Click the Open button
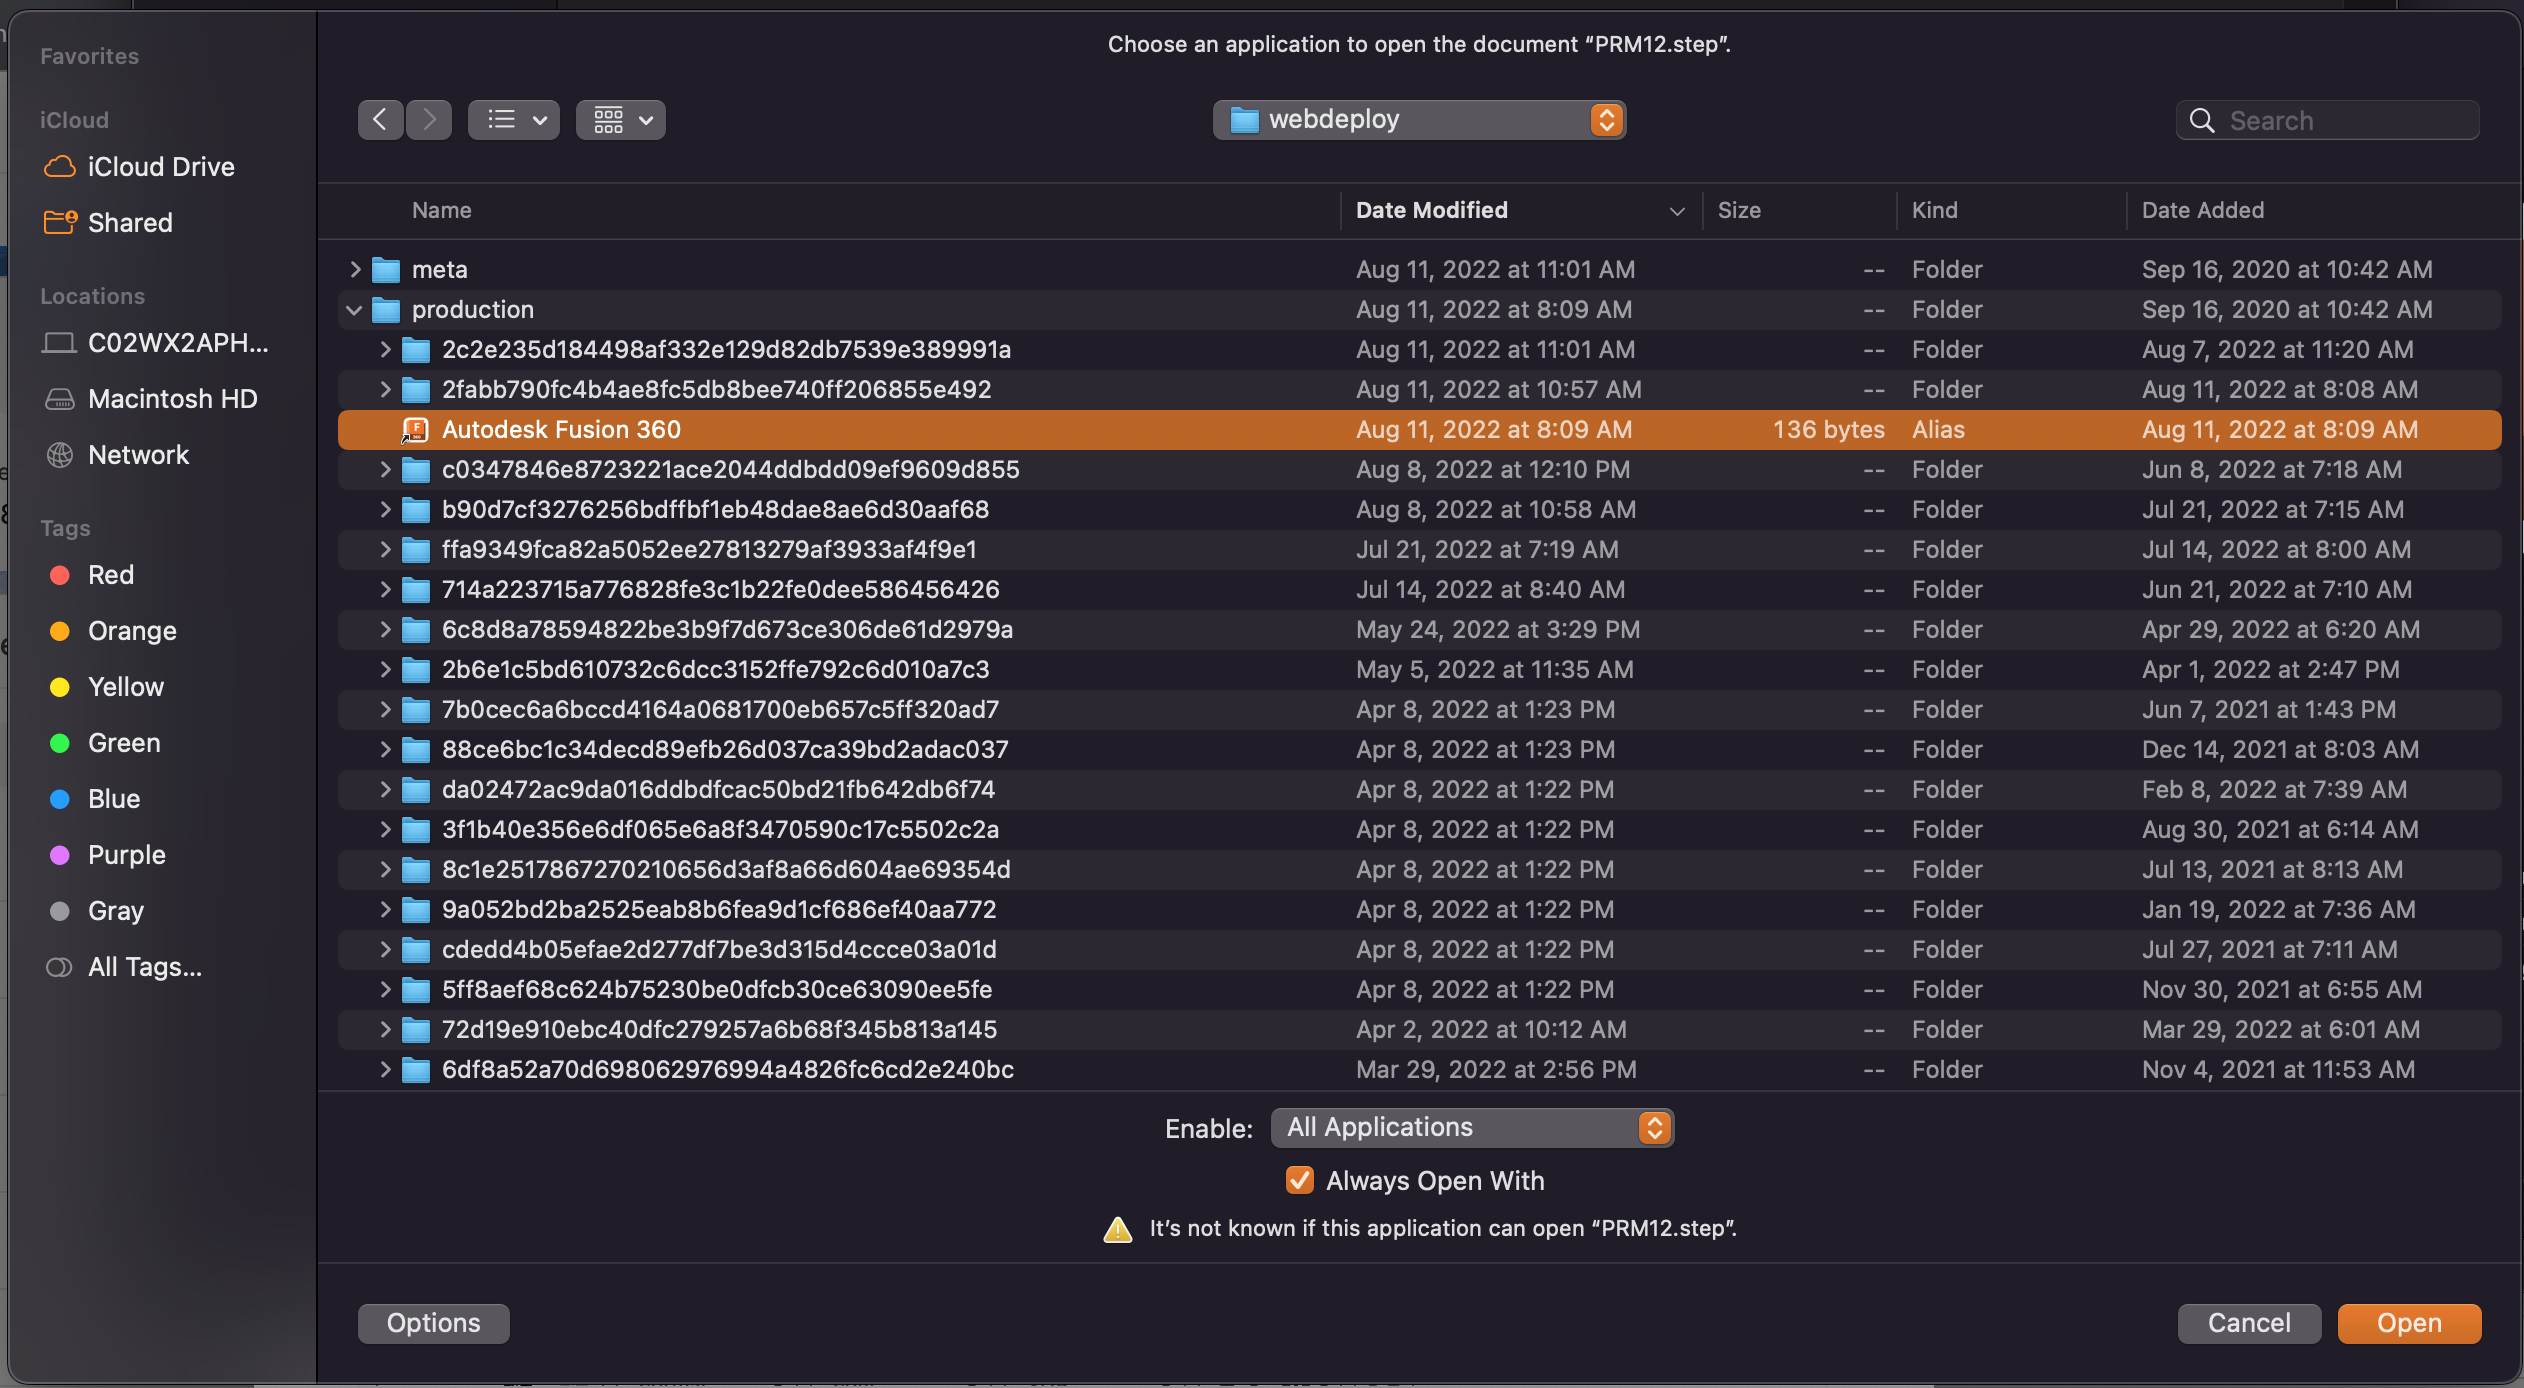 2408,1323
